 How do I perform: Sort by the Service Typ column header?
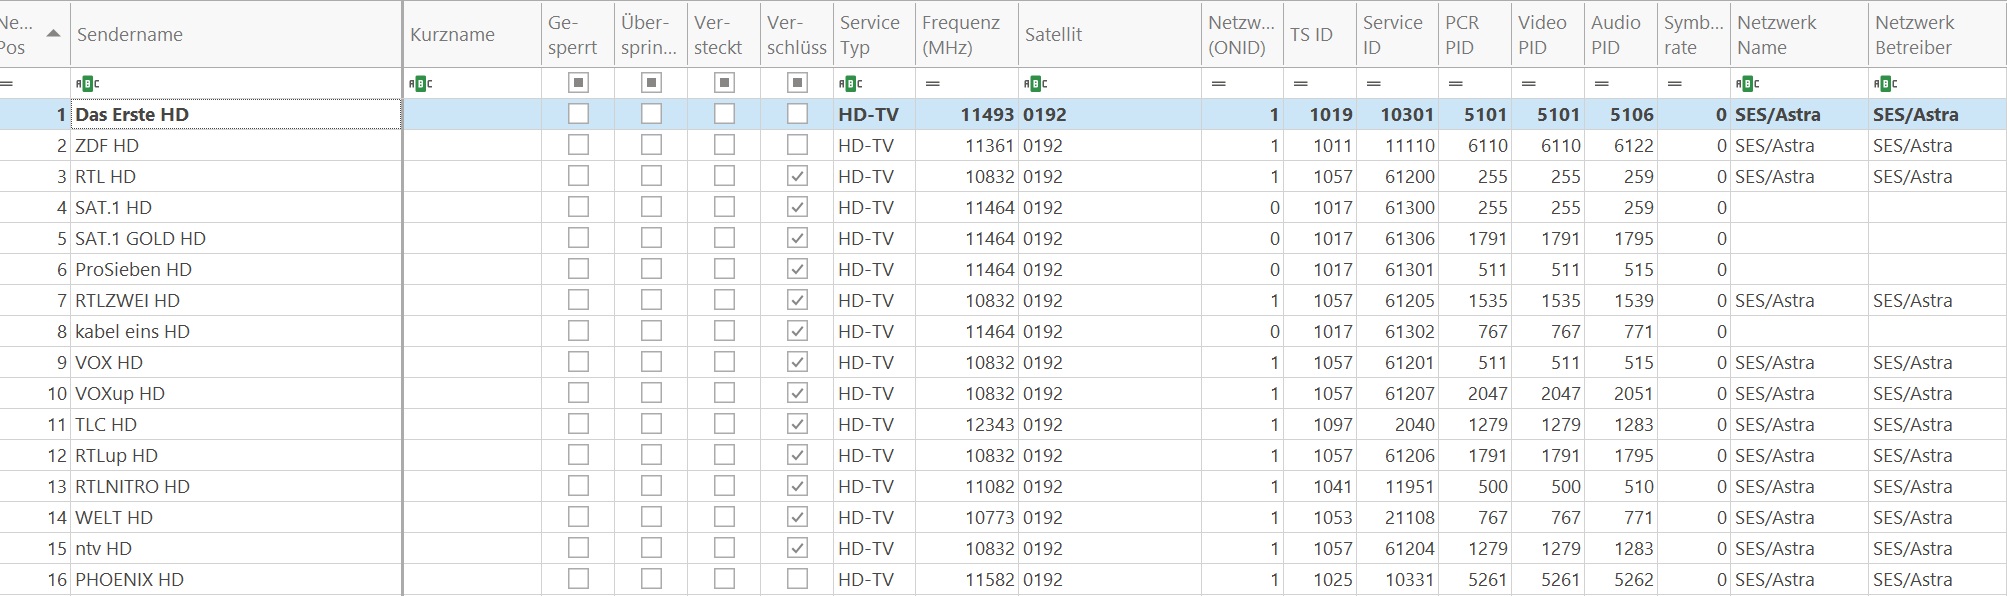874,34
